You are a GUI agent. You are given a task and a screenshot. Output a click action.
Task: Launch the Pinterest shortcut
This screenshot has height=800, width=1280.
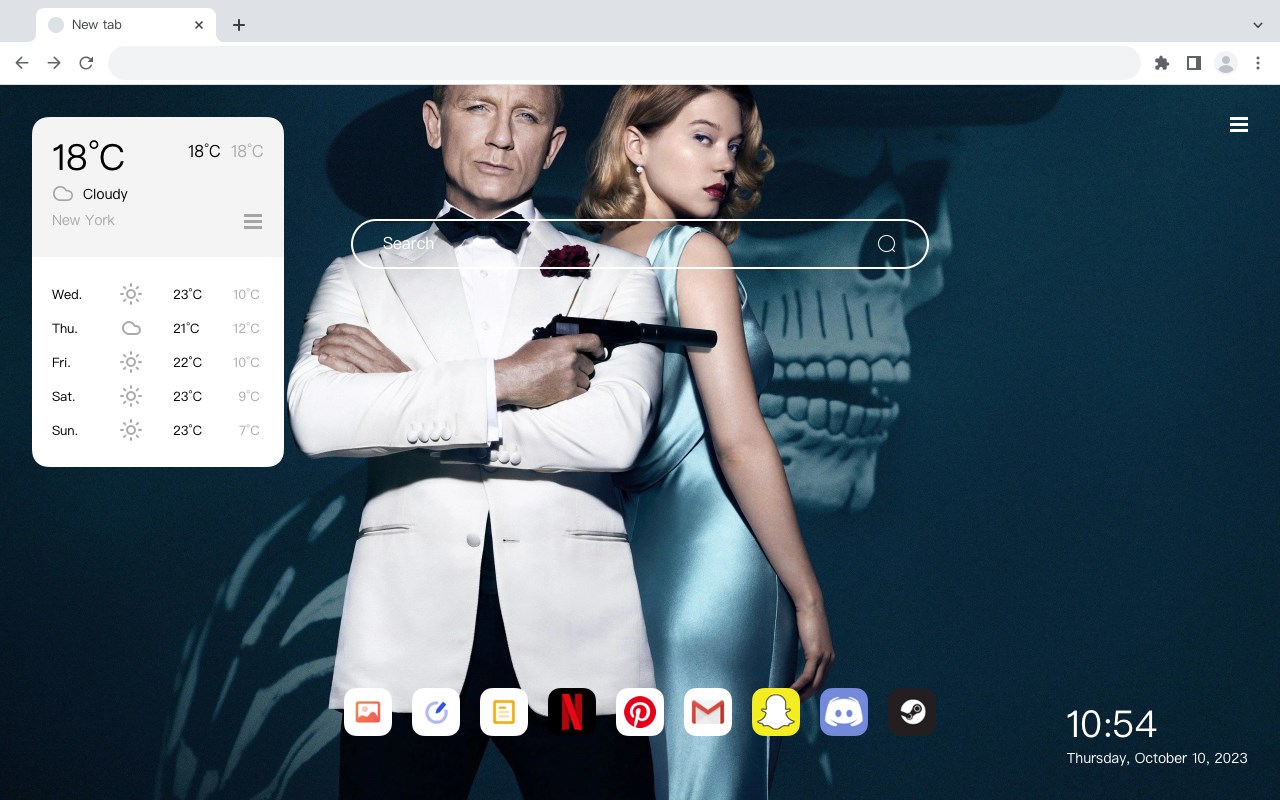640,712
